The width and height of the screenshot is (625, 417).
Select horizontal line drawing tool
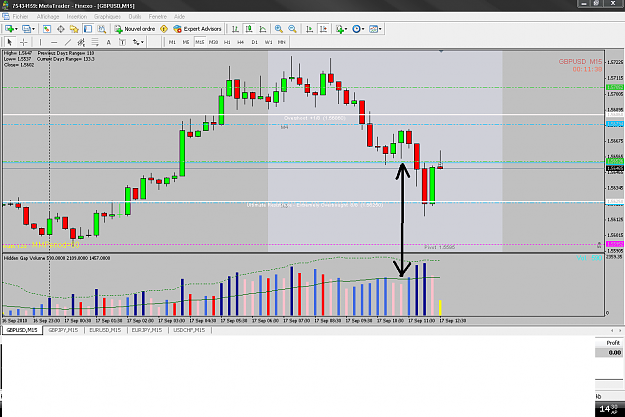pos(54,42)
